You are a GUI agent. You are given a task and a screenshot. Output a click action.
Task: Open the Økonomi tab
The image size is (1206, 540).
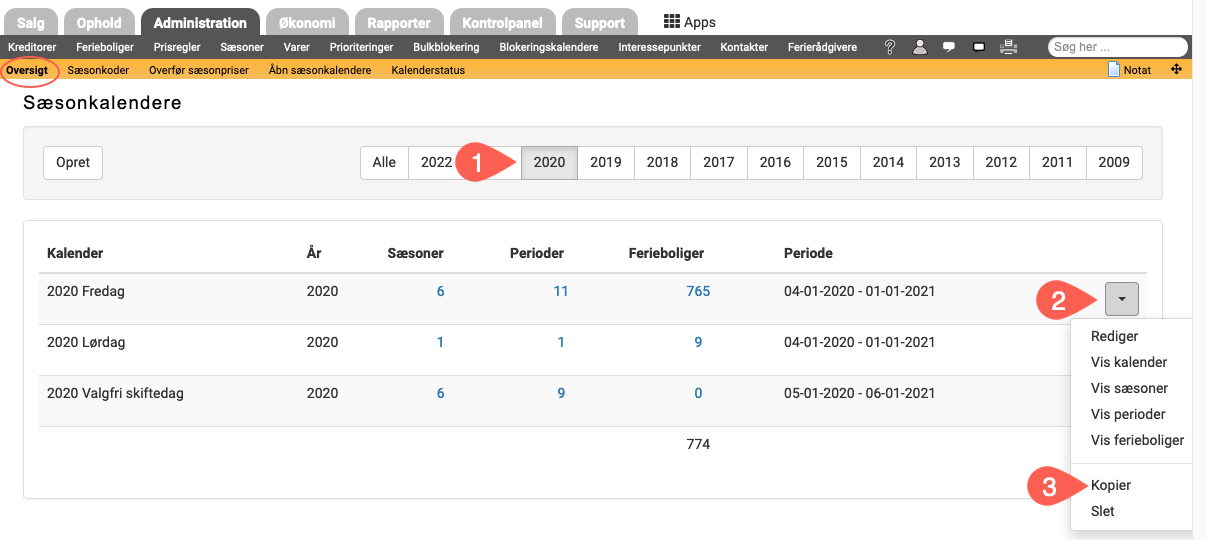coord(308,22)
